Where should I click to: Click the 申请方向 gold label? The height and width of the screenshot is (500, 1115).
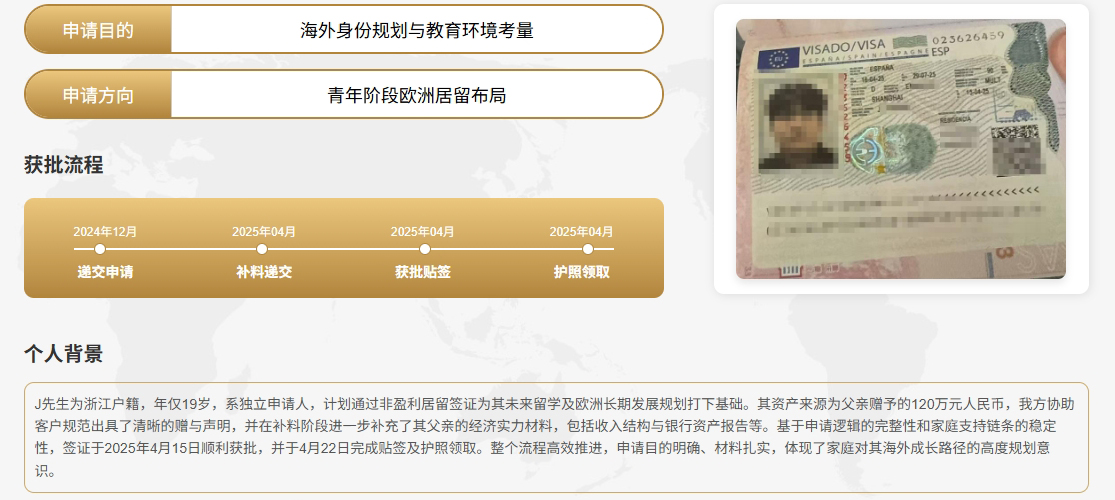coord(98,94)
